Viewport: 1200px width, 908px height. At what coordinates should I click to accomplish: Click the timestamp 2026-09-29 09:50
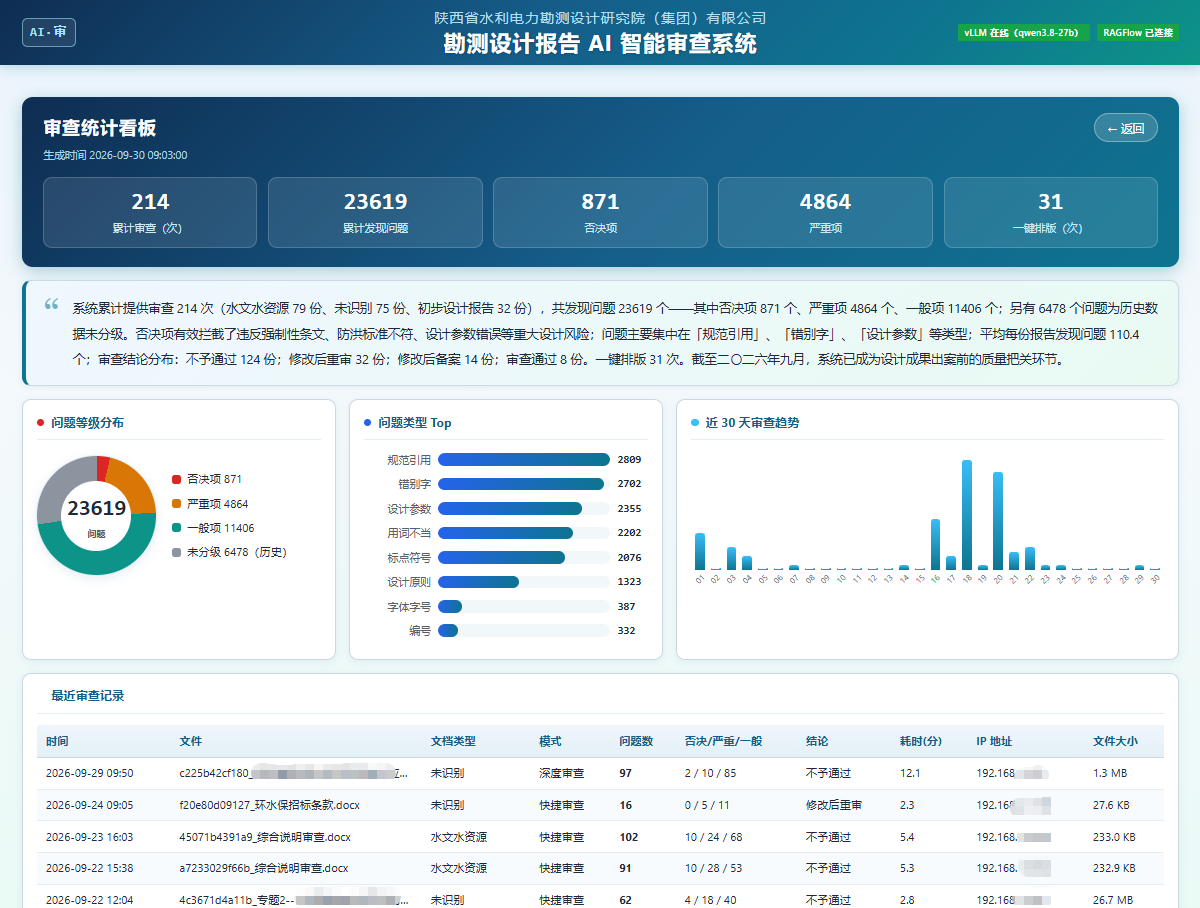[x=89, y=773]
